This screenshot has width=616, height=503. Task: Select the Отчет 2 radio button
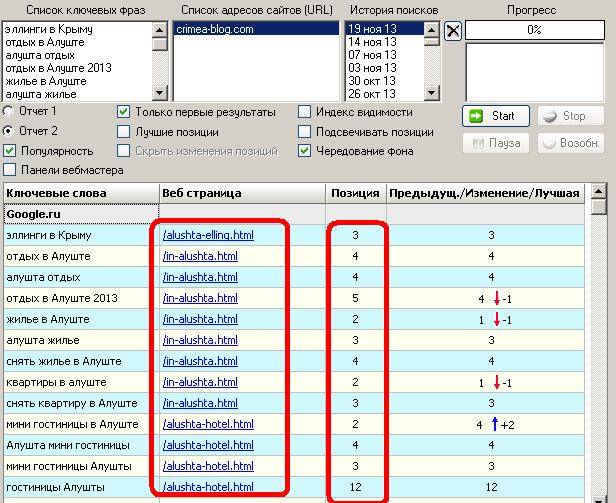(8, 131)
